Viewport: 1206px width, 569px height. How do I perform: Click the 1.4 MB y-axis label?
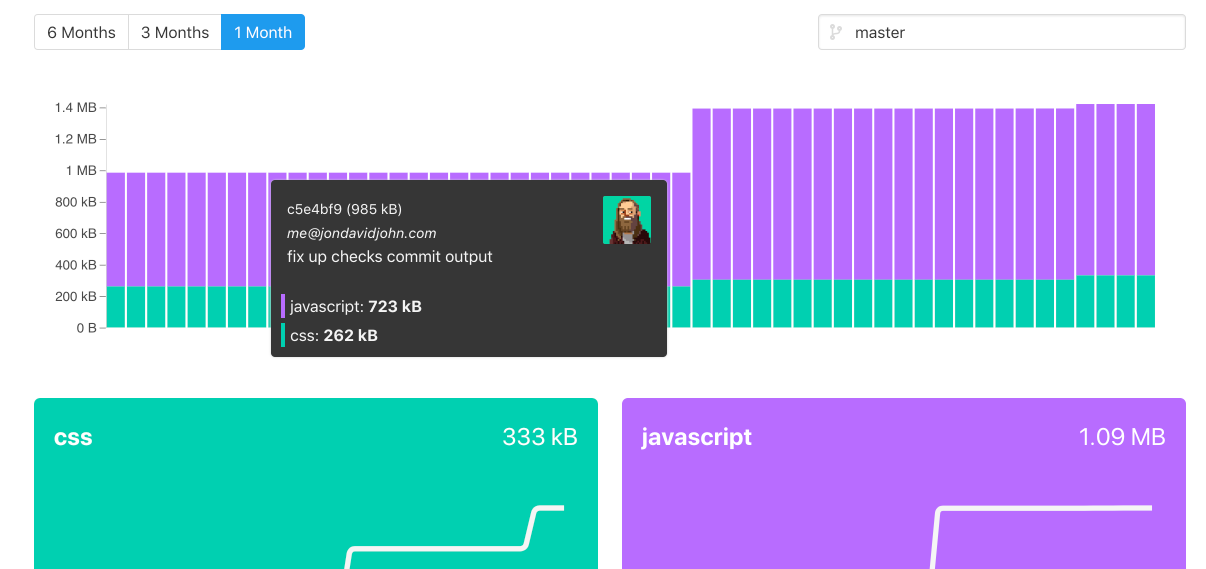(x=75, y=107)
